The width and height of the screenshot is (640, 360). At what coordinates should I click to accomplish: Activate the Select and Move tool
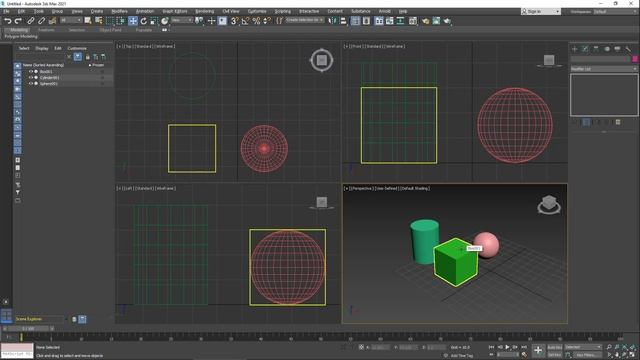[x=133, y=21]
